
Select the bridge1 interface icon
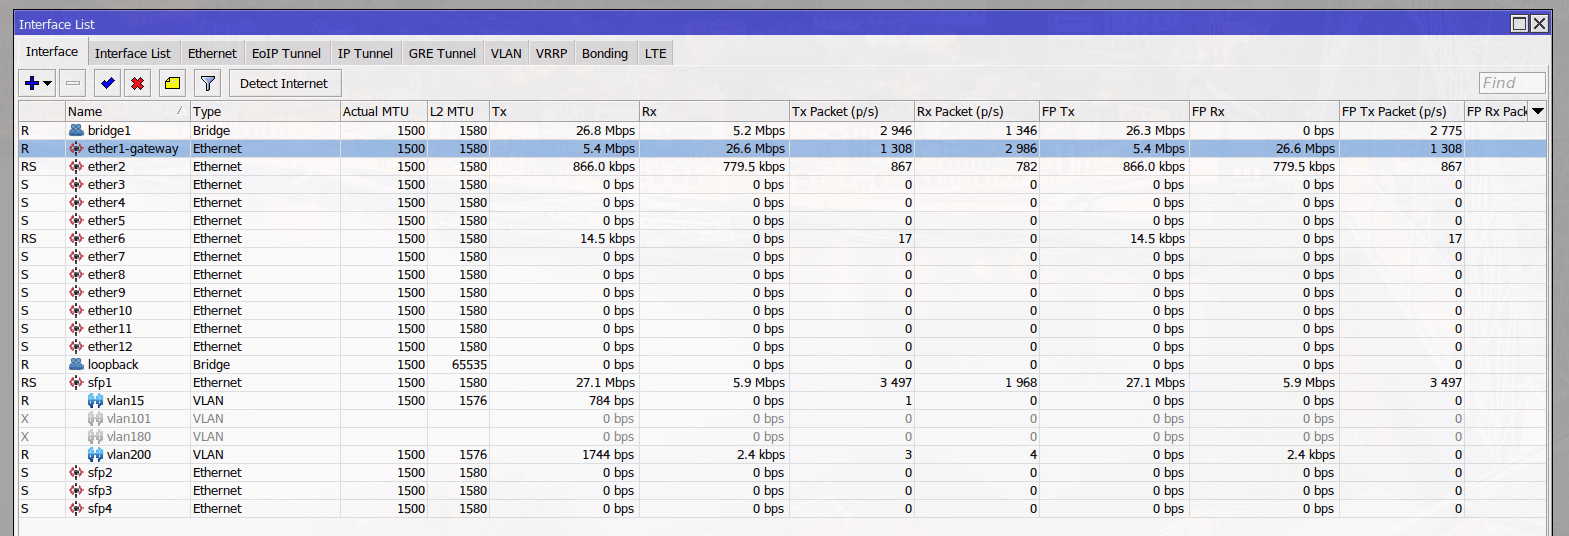click(76, 130)
